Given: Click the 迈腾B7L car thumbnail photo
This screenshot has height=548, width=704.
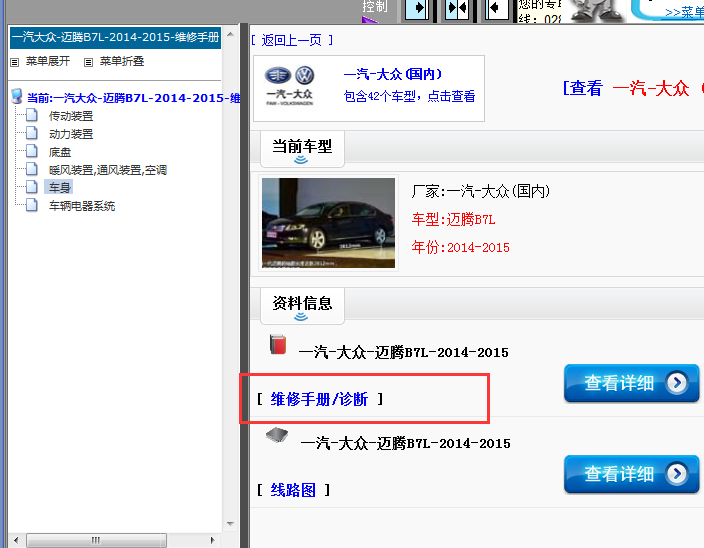Looking at the screenshot, I should [328, 222].
